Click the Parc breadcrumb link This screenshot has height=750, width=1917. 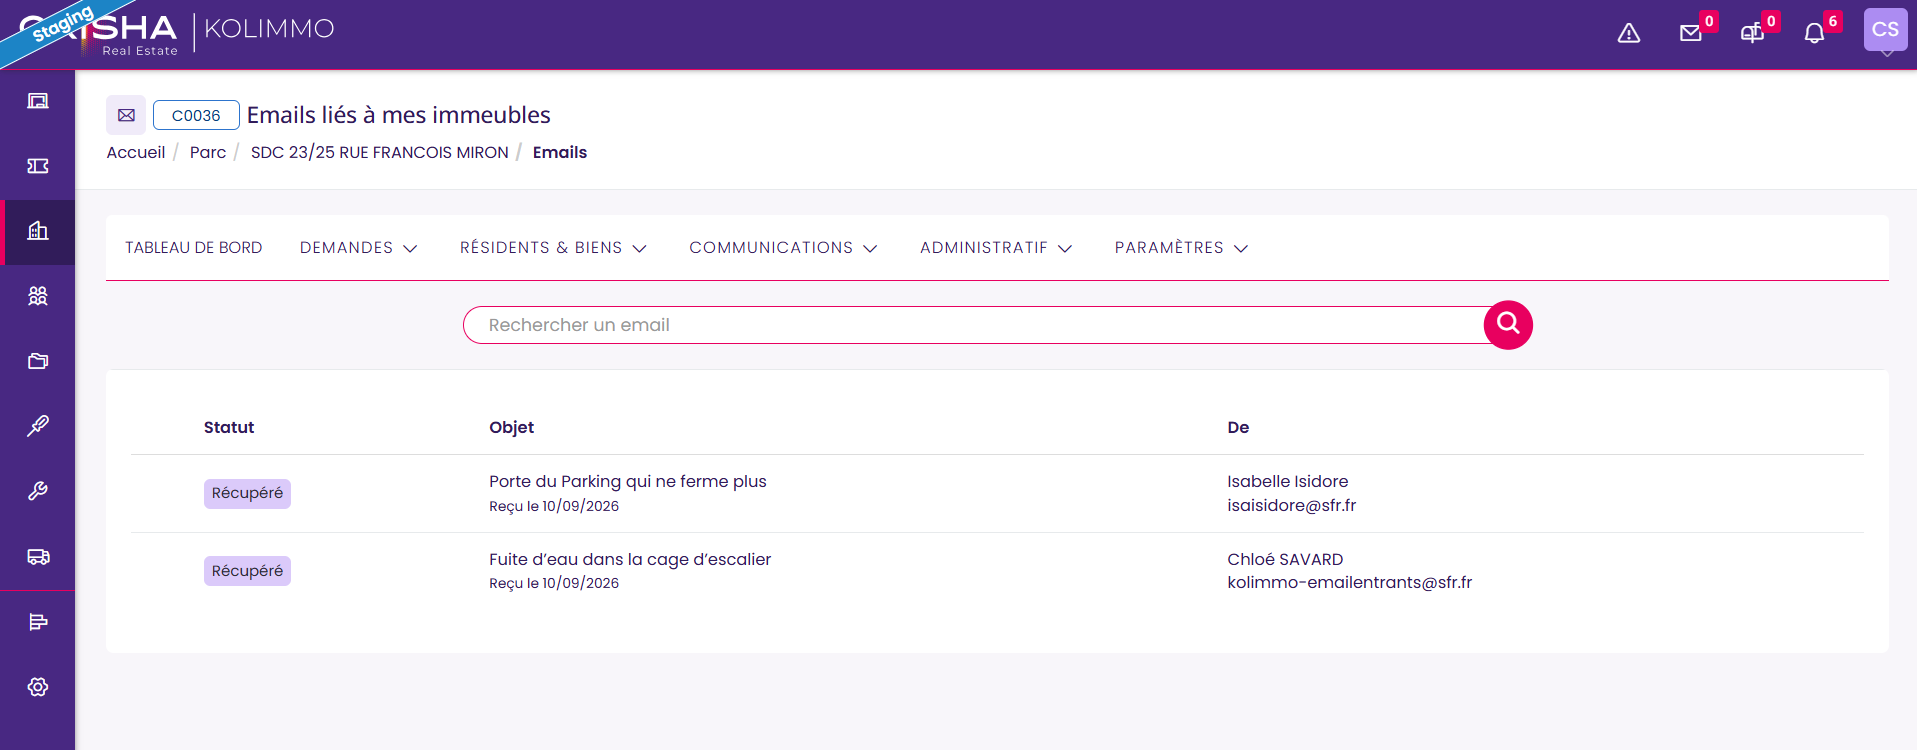tap(208, 152)
